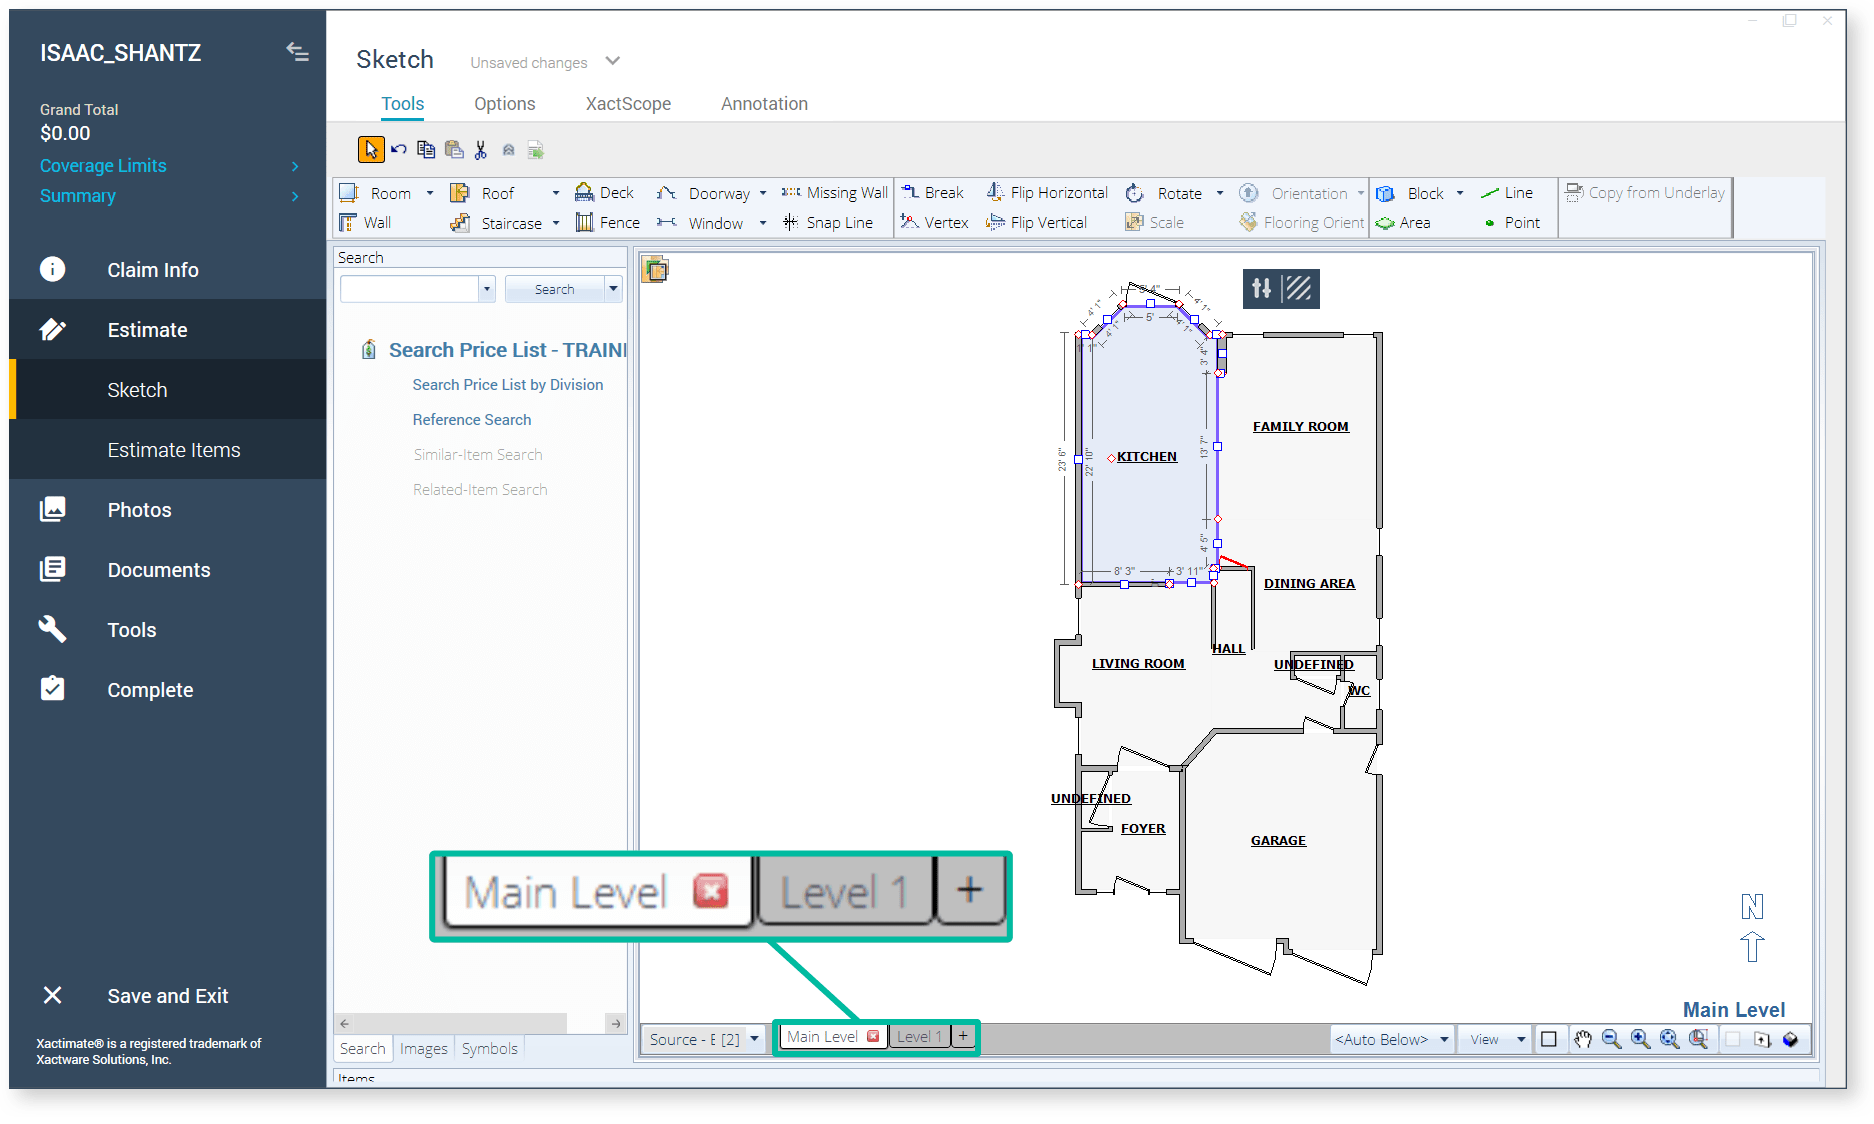
Task: Click the Snap Line tool
Action: (831, 222)
